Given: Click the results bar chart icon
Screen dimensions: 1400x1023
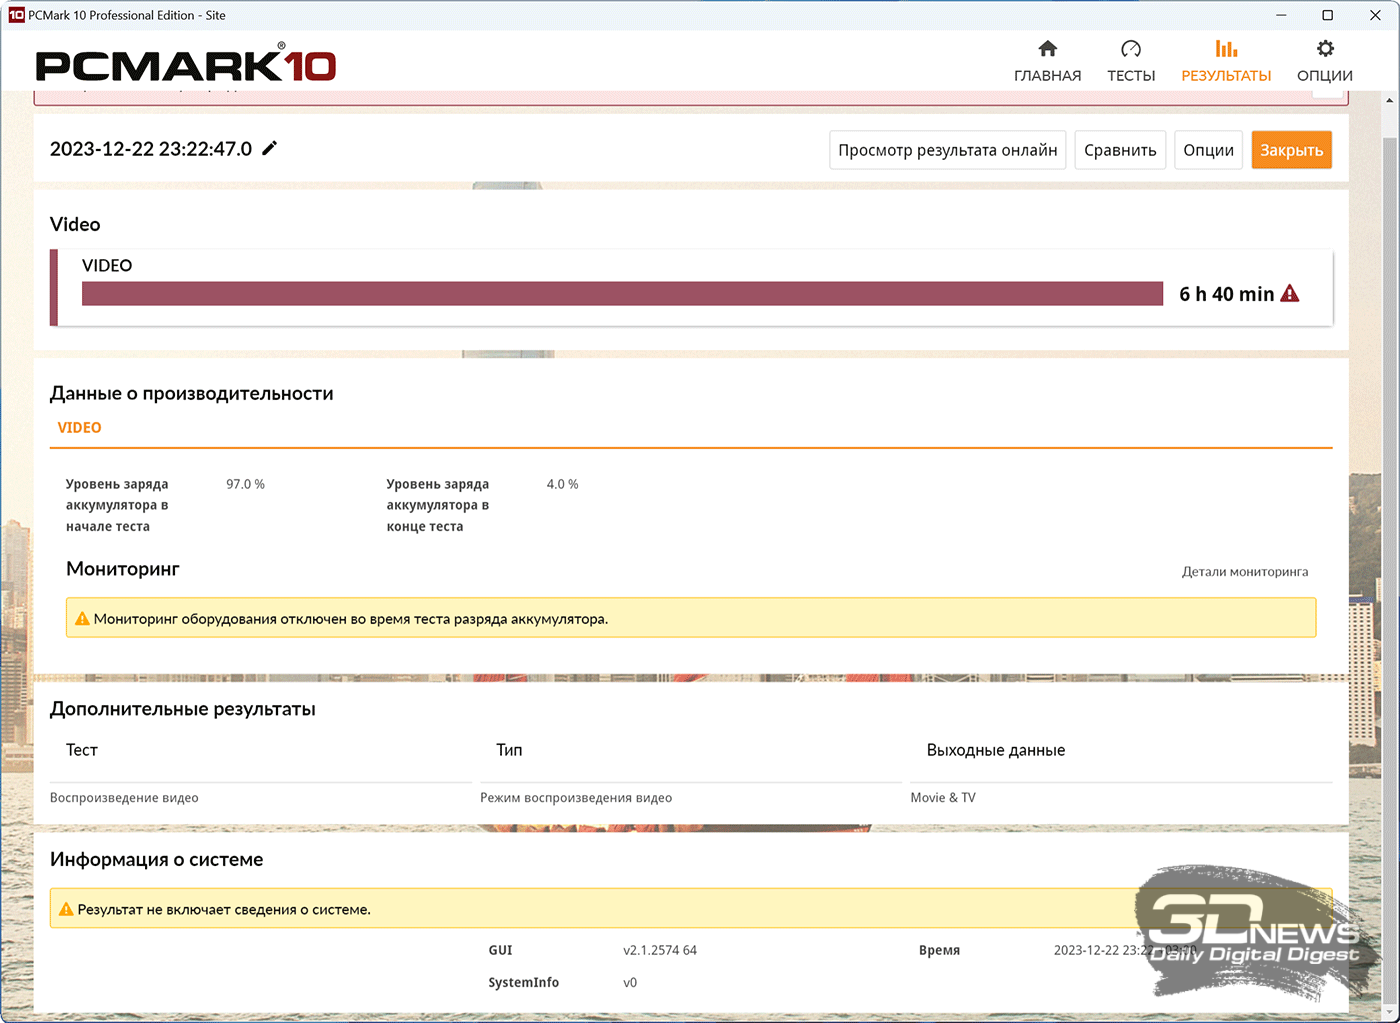Looking at the screenshot, I should [1226, 48].
